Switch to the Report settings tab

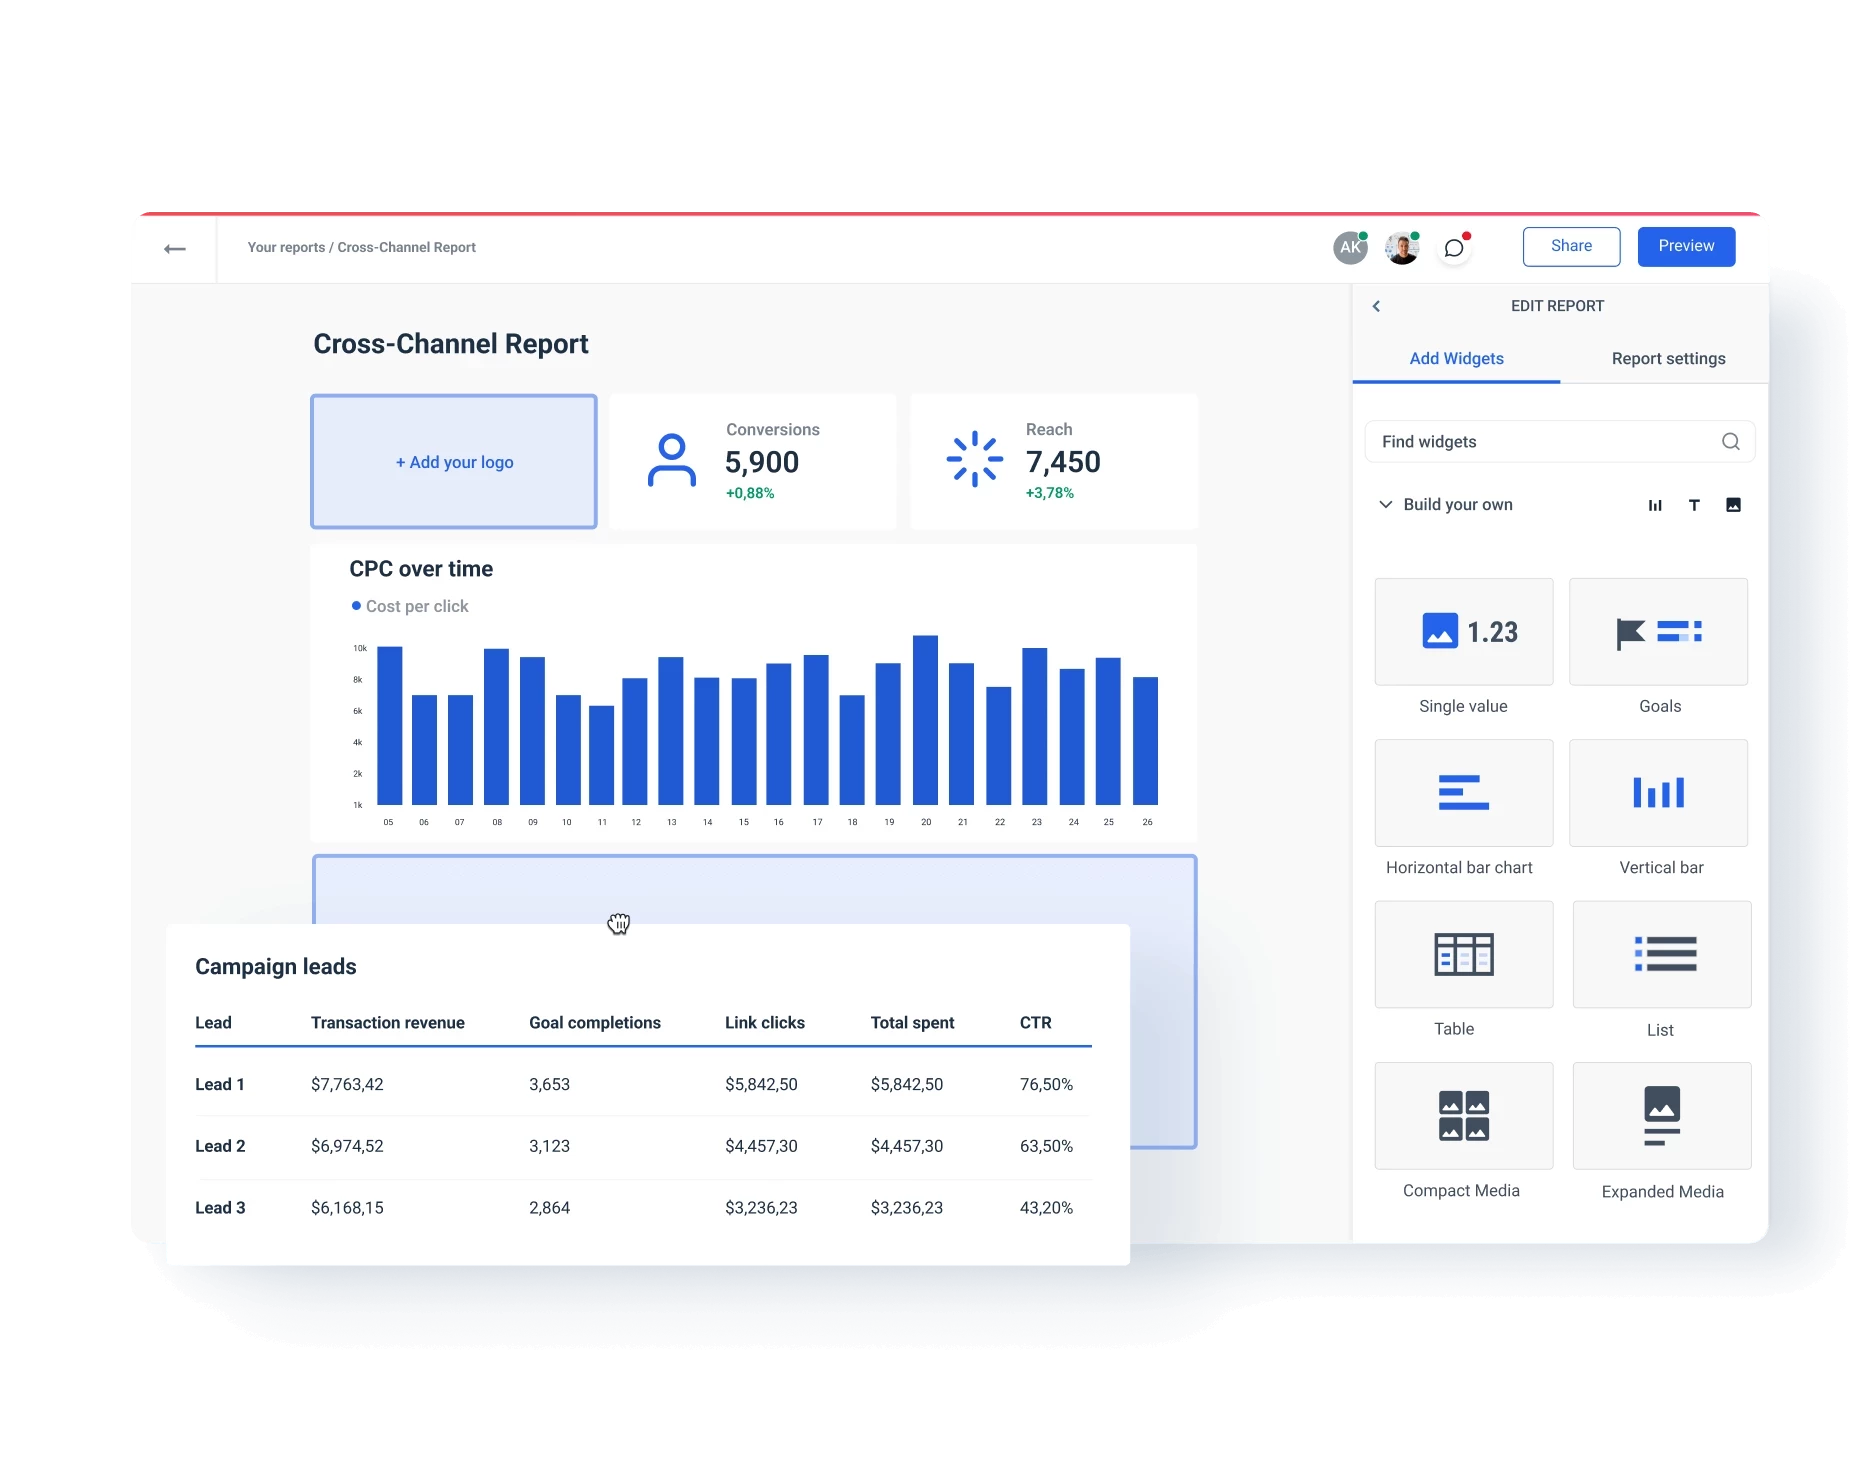[1668, 359]
